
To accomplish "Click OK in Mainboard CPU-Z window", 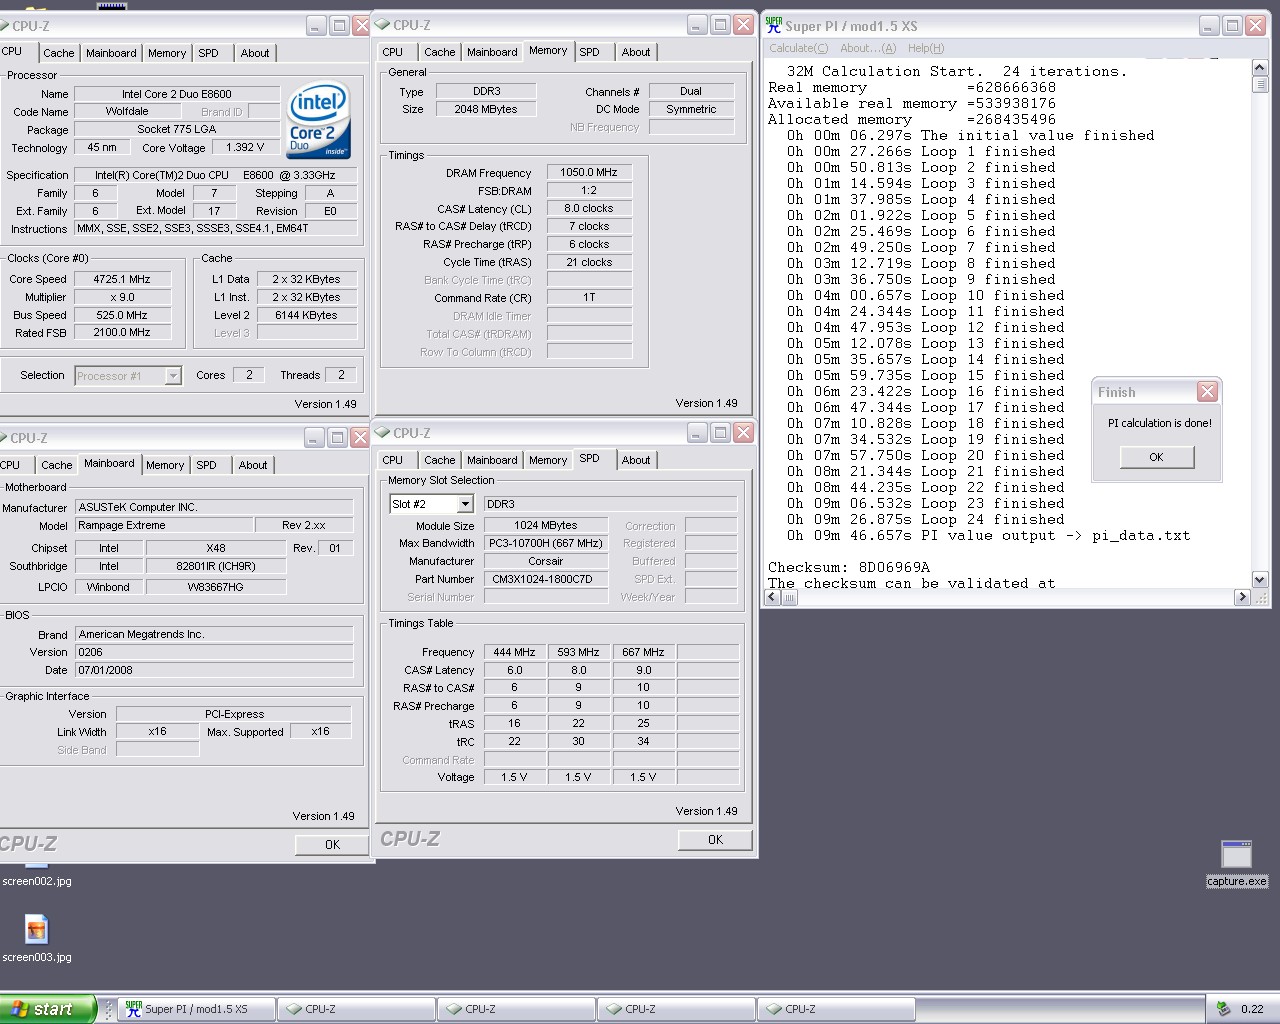I will tap(332, 845).
